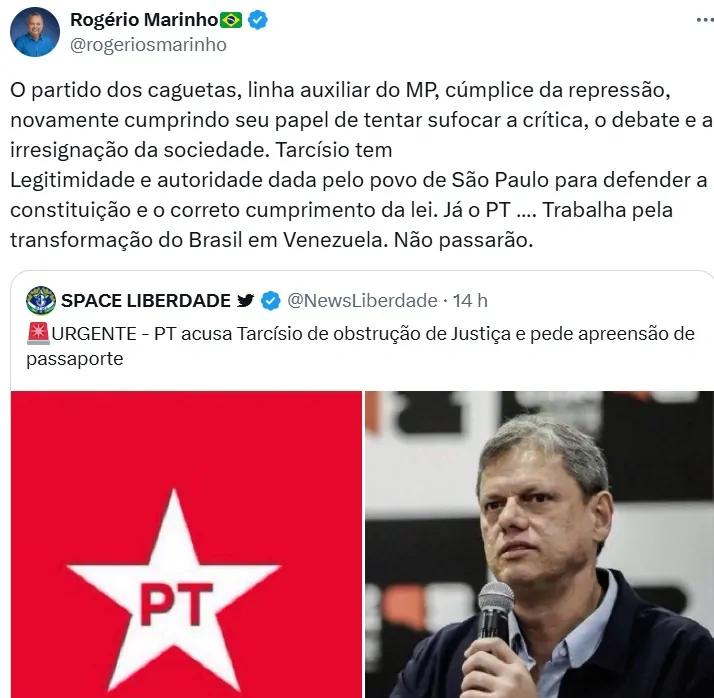Open the red PT star logo image
Viewport: 714px width, 698px height.
(186, 544)
